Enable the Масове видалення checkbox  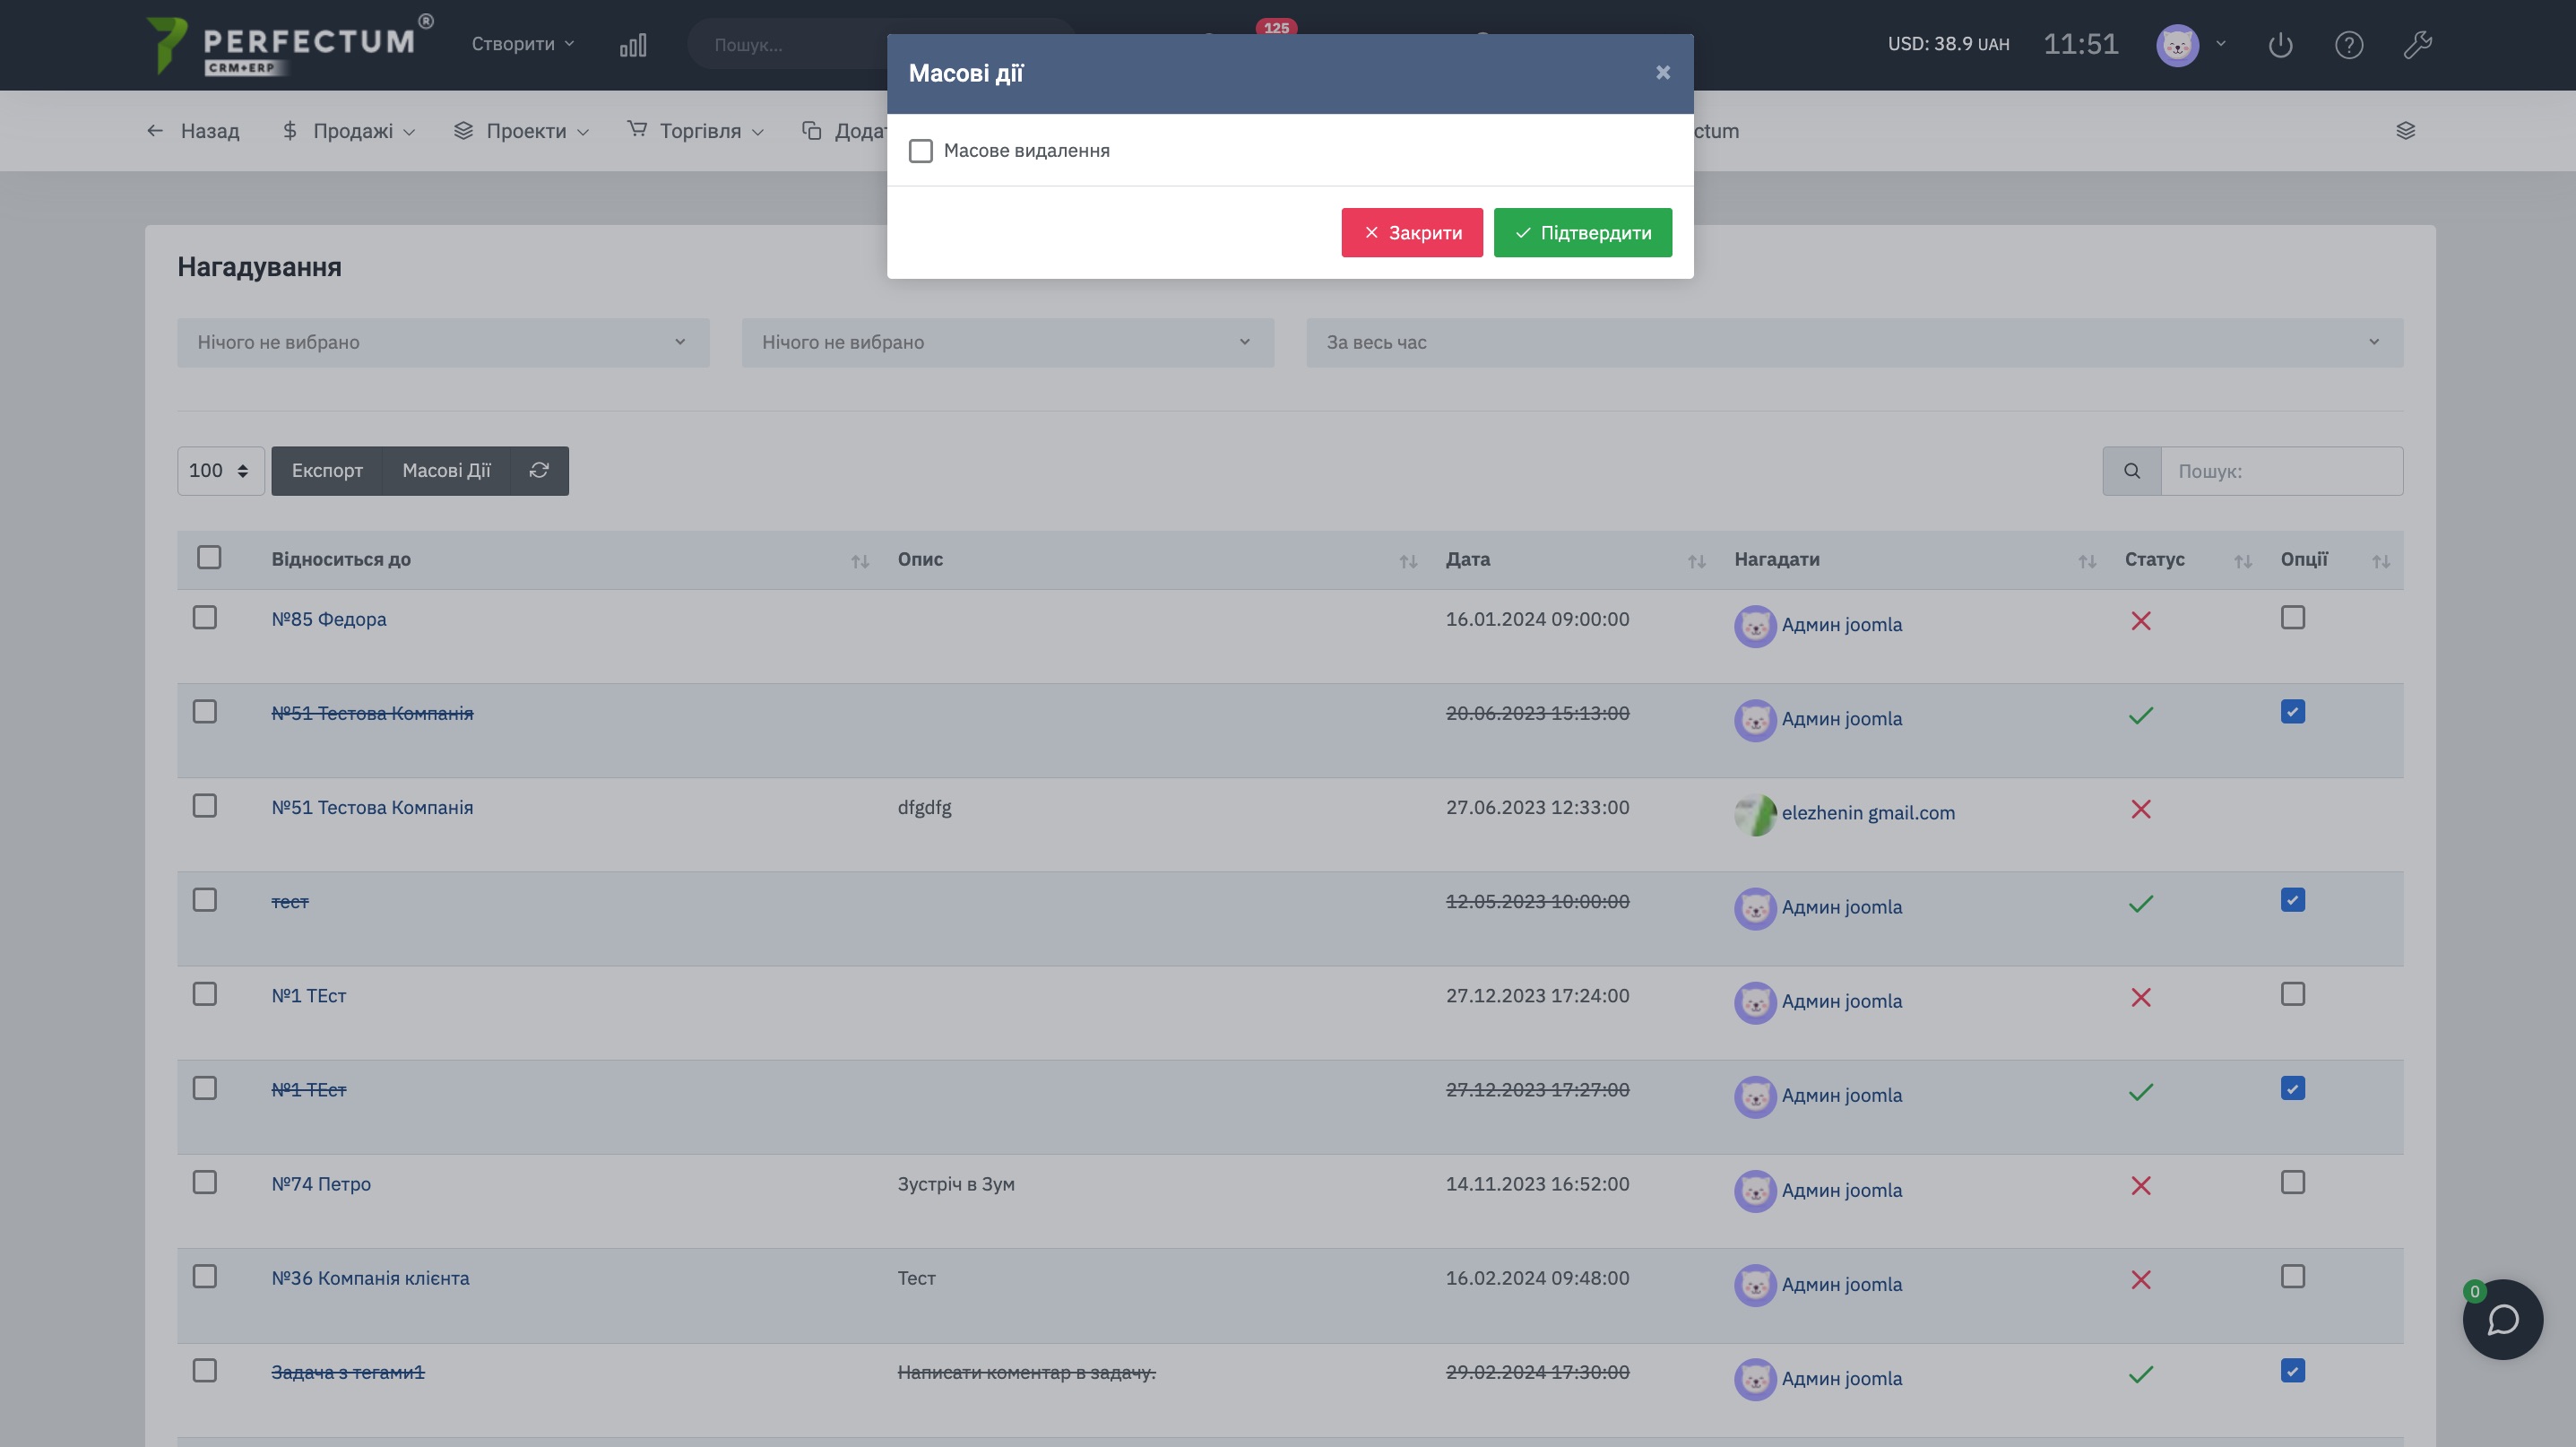tap(920, 151)
